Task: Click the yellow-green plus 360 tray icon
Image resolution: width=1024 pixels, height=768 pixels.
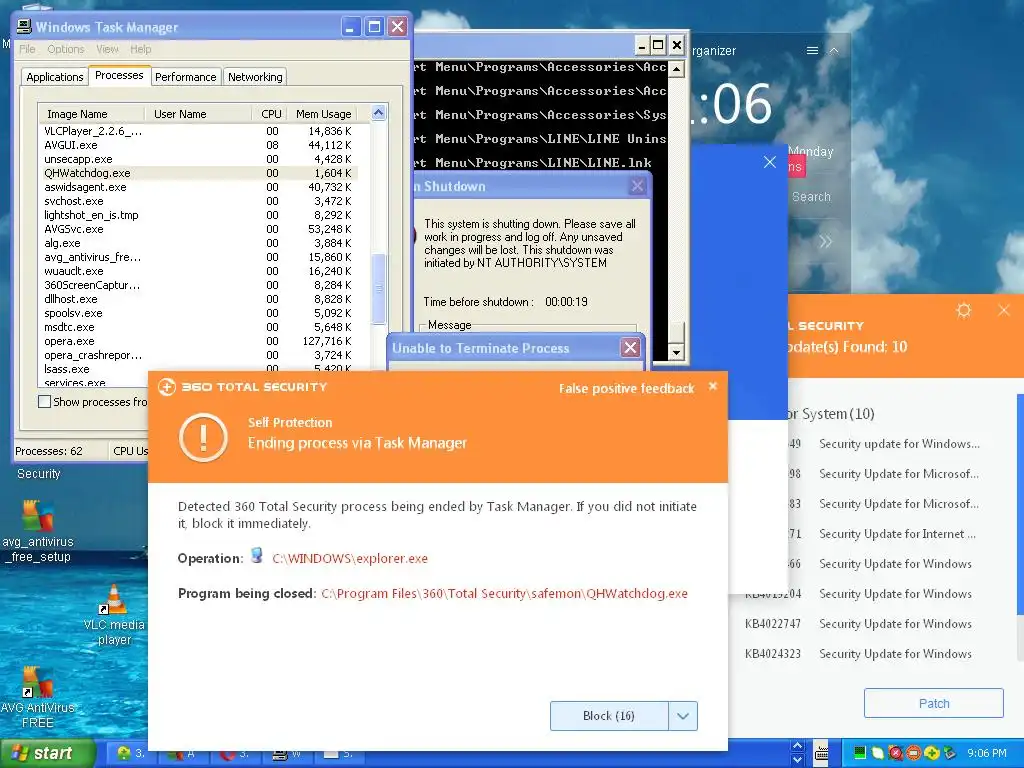Action: pos(932,753)
